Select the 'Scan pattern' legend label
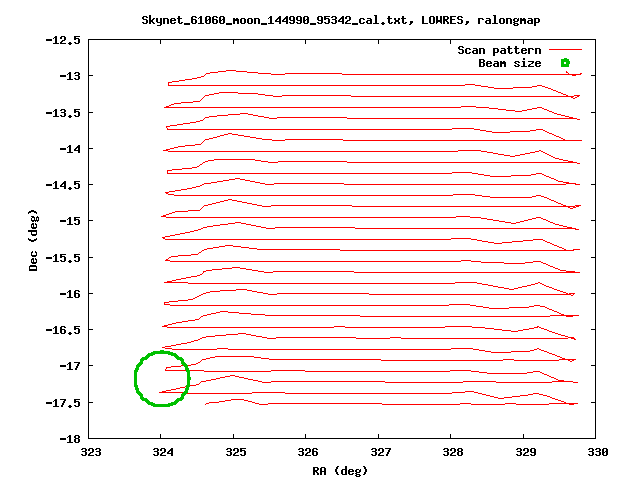The width and height of the screenshot is (640, 480). click(x=499, y=50)
